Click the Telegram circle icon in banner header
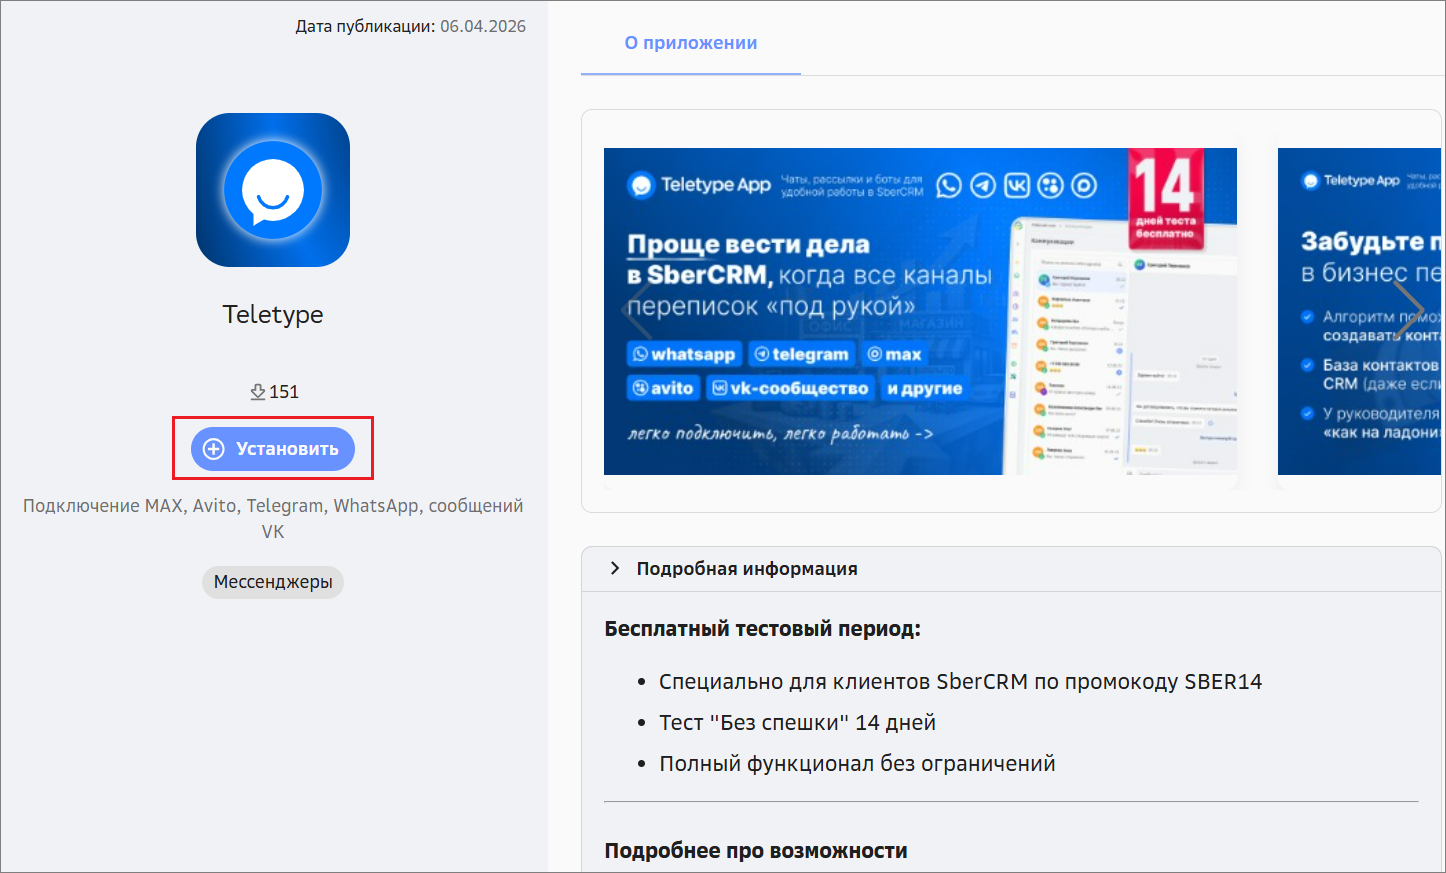The image size is (1446, 873). (983, 185)
